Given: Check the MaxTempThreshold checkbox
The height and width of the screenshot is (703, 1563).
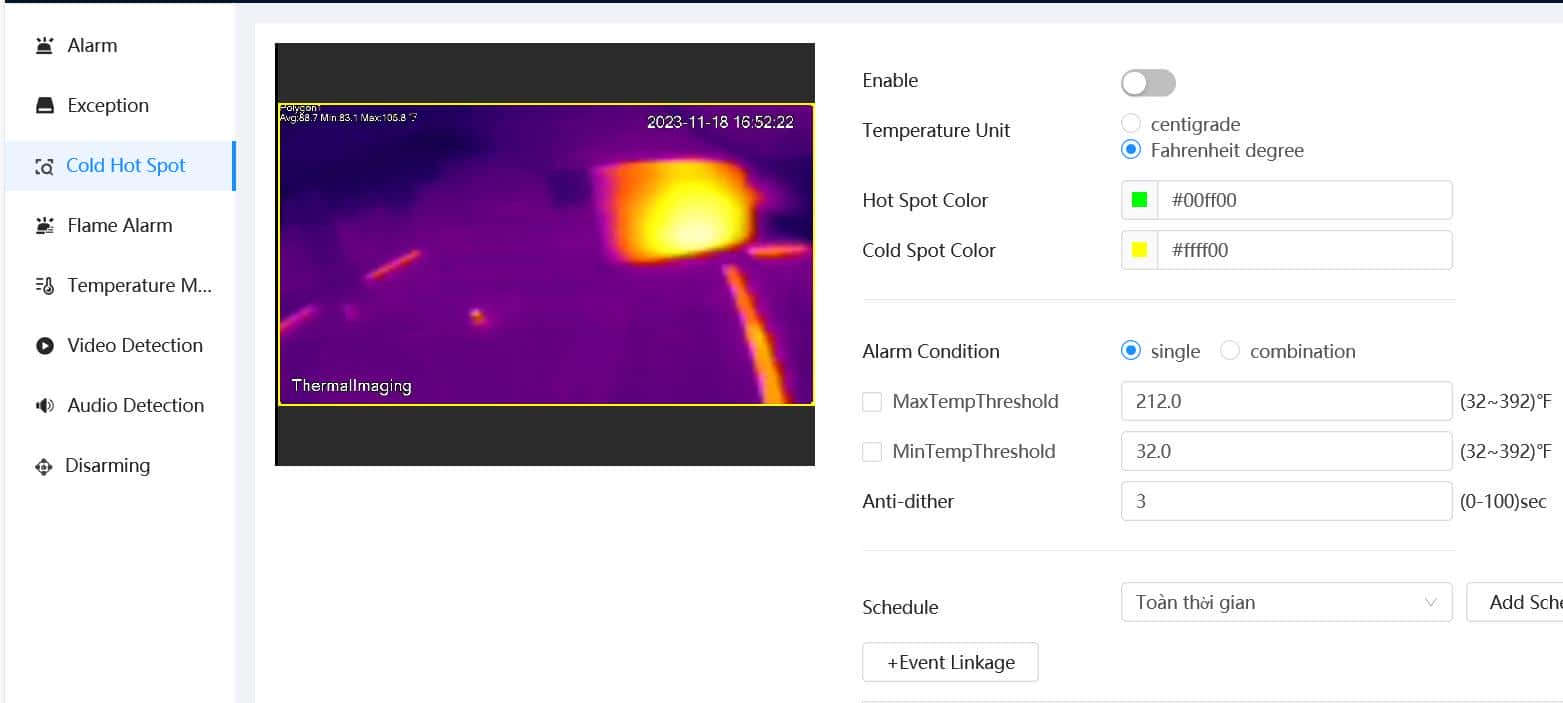Looking at the screenshot, I should [x=871, y=401].
